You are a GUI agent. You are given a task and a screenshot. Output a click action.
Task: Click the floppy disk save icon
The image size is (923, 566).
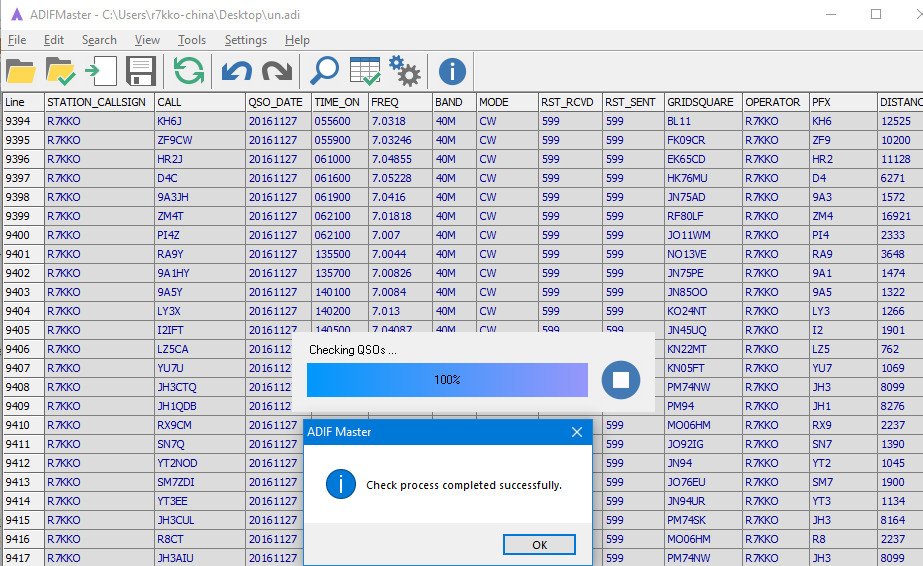tap(139, 71)
